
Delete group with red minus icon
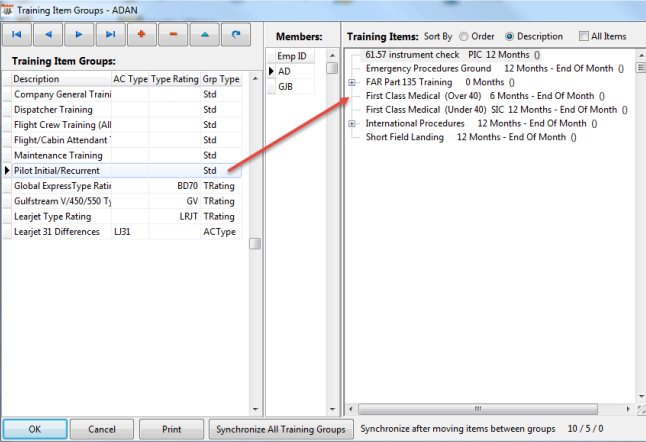(173, 35)
